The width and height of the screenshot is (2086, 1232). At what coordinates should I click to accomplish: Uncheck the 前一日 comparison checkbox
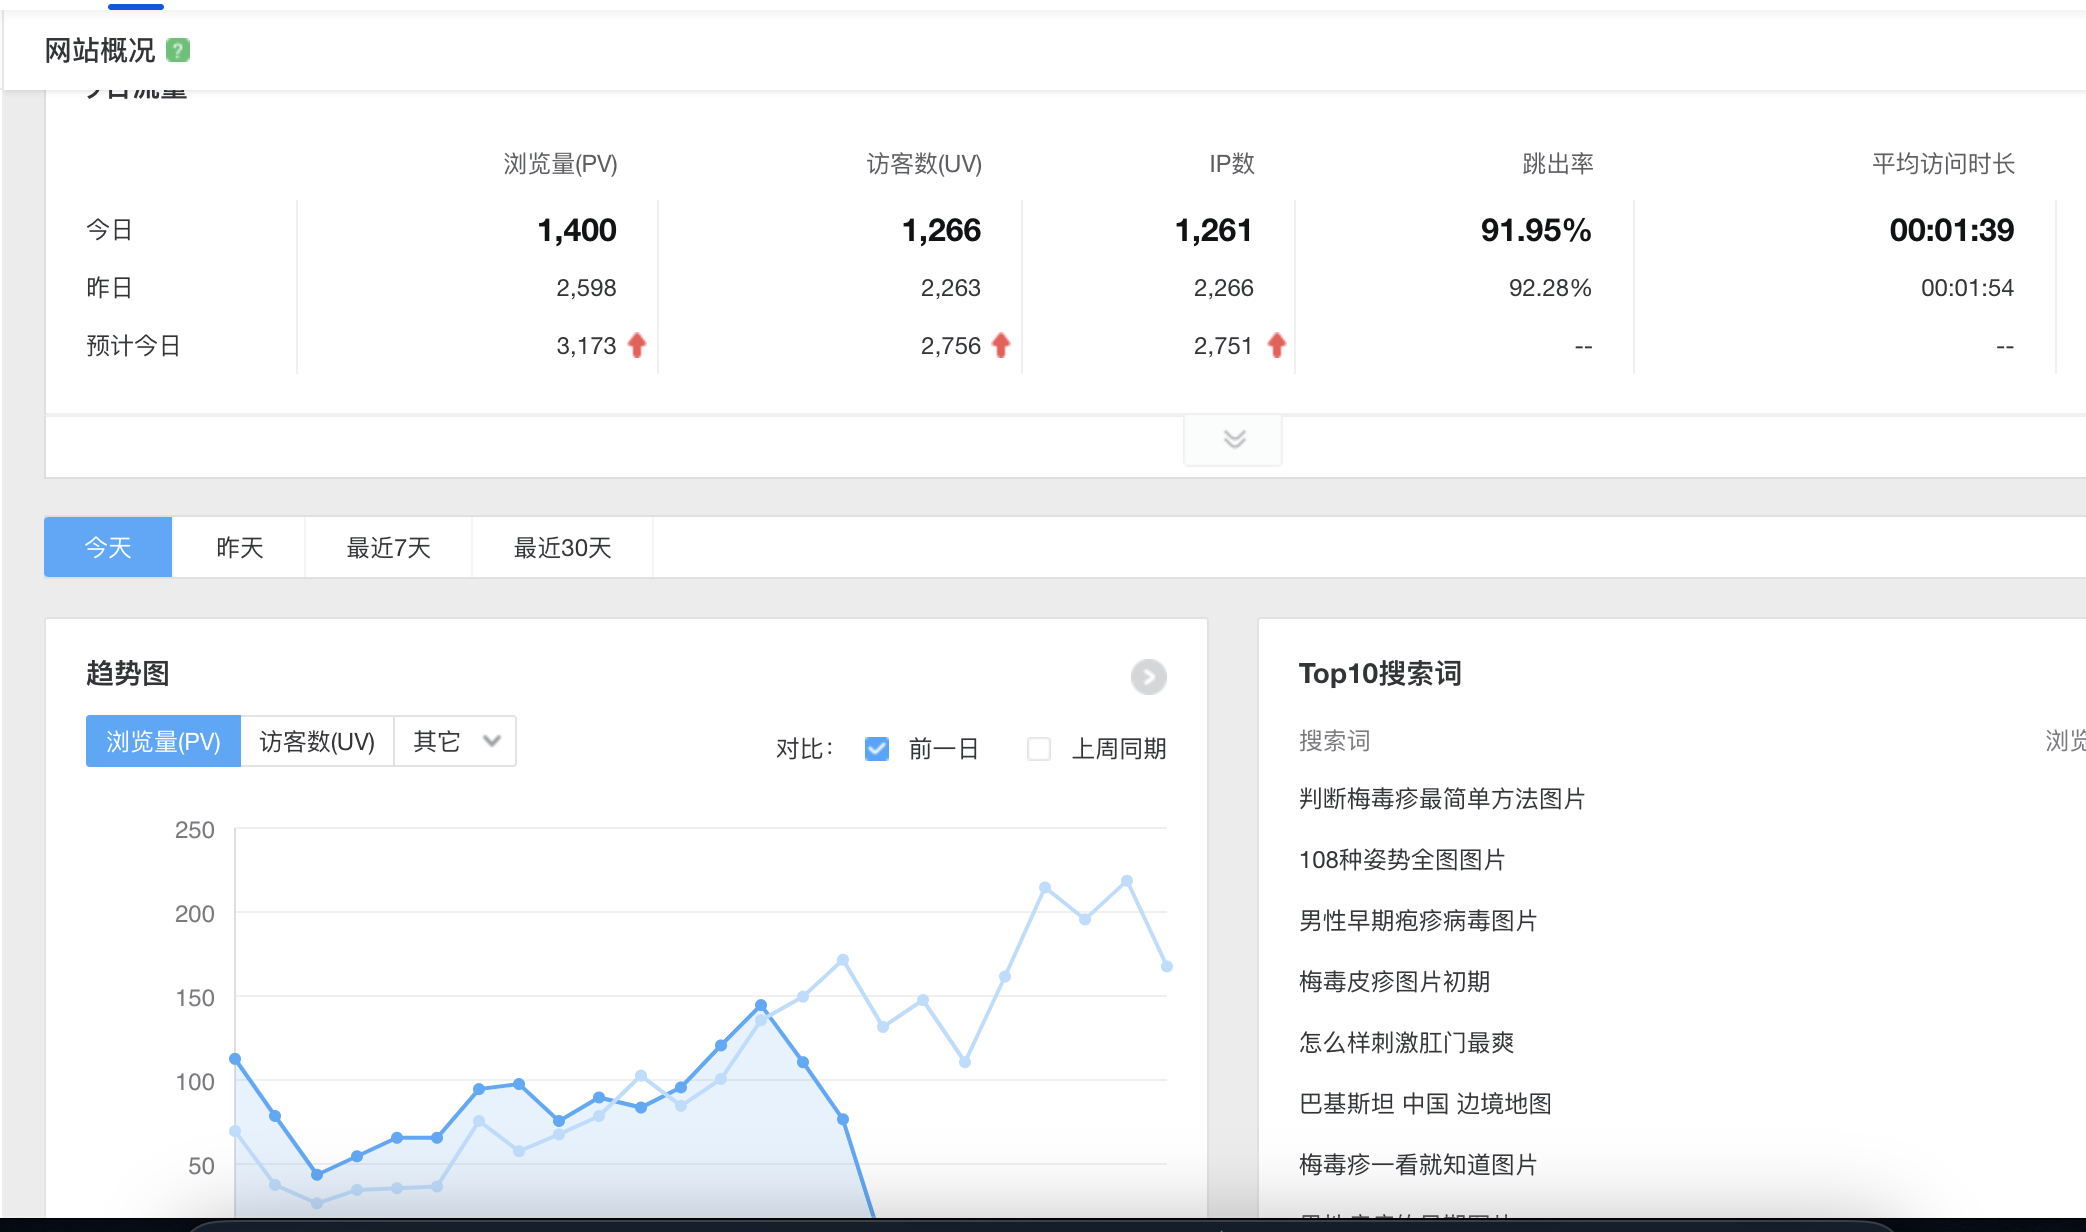point(877,749)
